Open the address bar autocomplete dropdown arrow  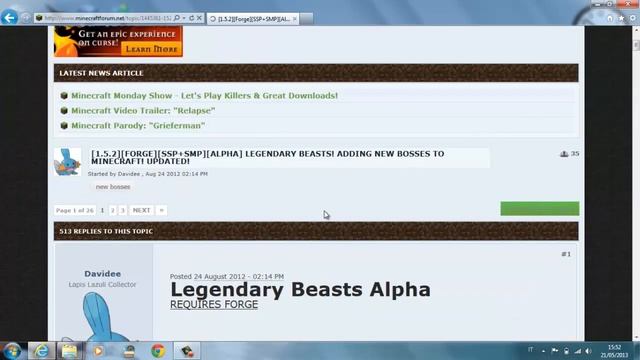point(184,18)
